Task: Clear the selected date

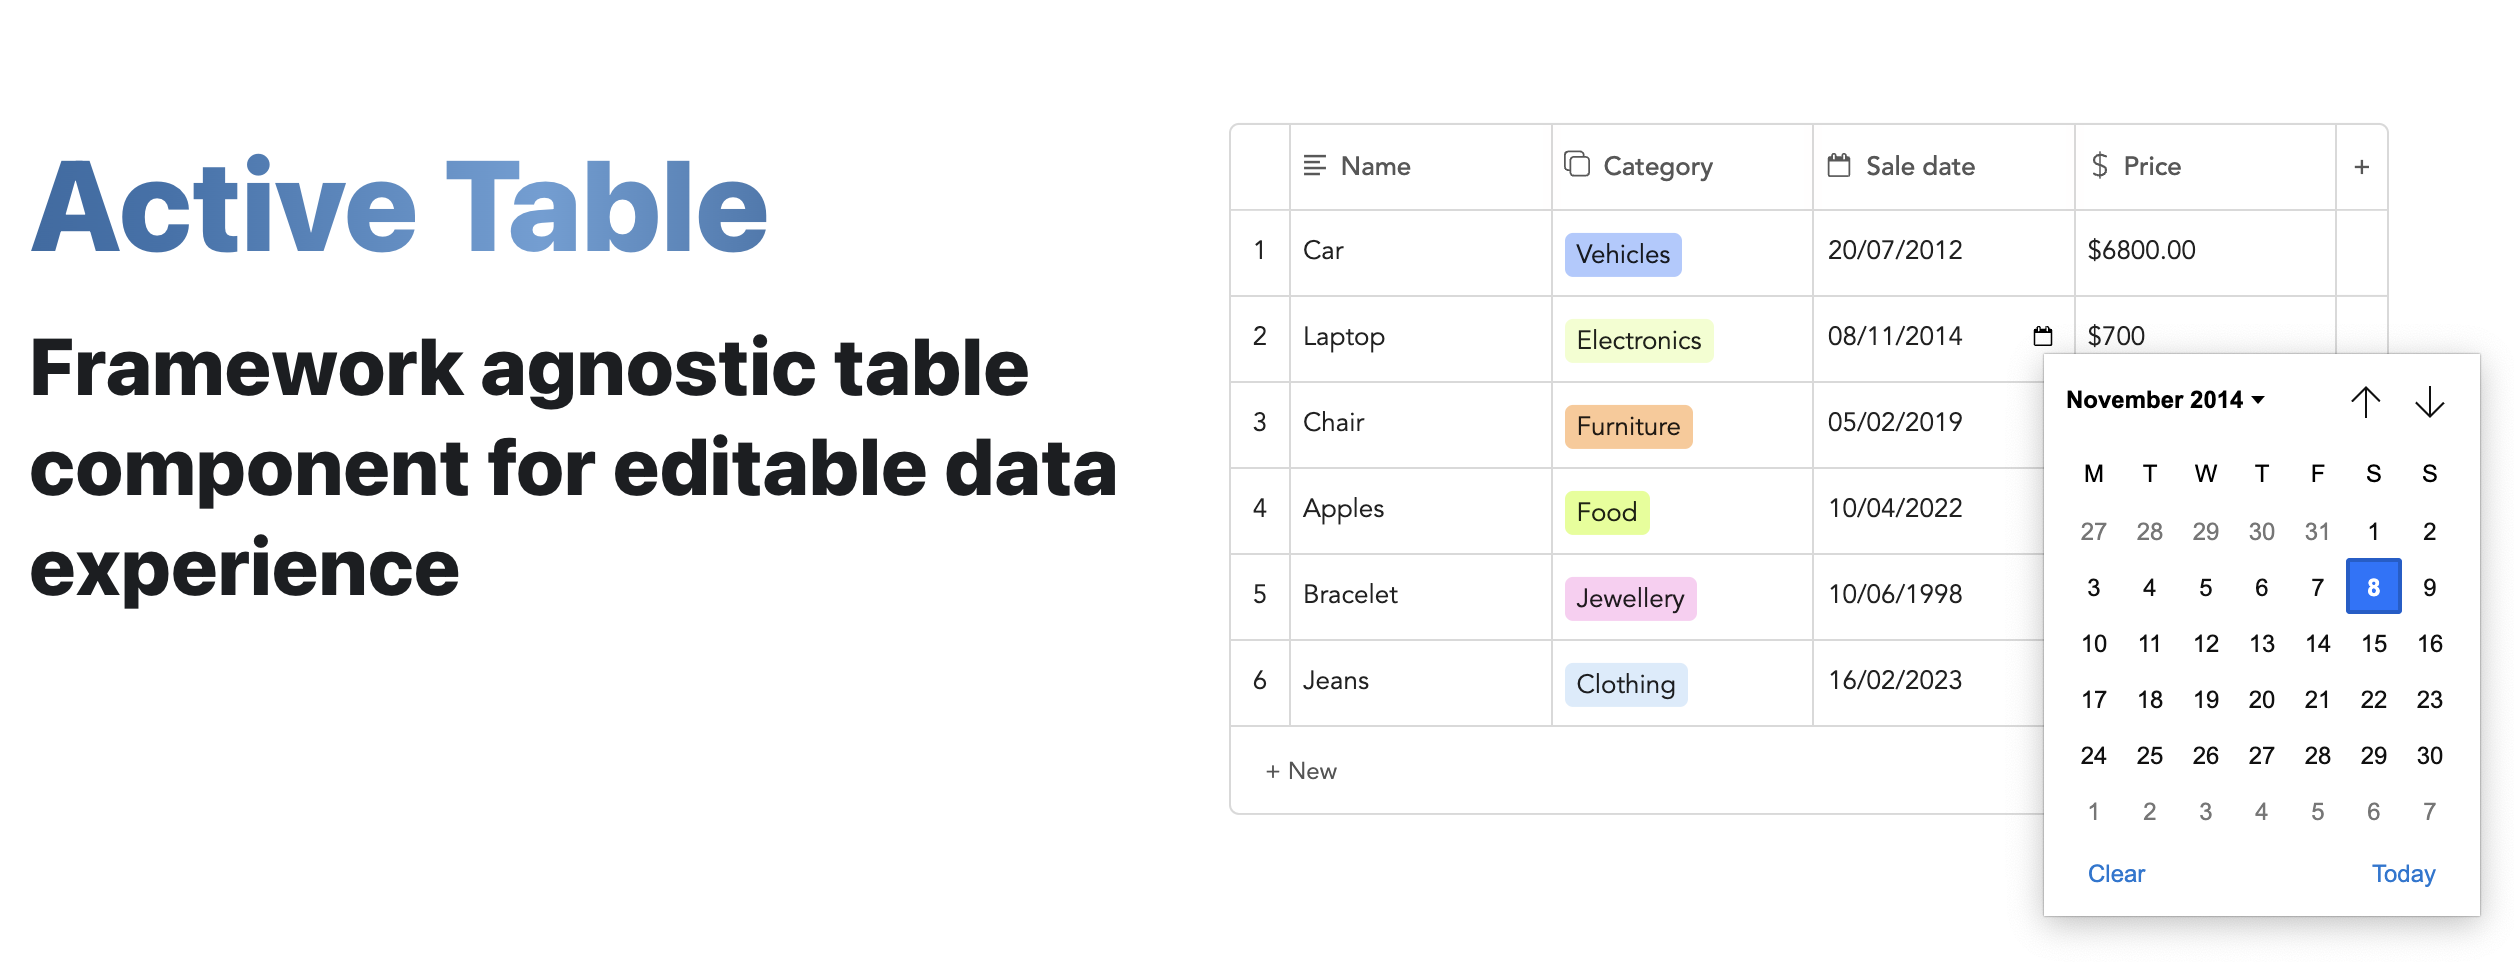Action: (2116, 874)
